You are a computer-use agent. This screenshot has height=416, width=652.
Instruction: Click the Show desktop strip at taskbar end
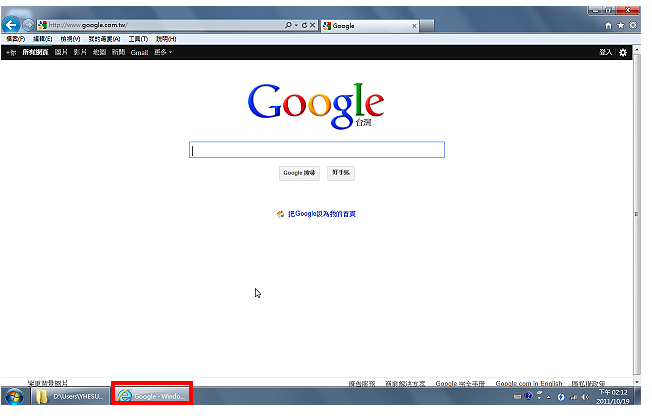(637, 396)
